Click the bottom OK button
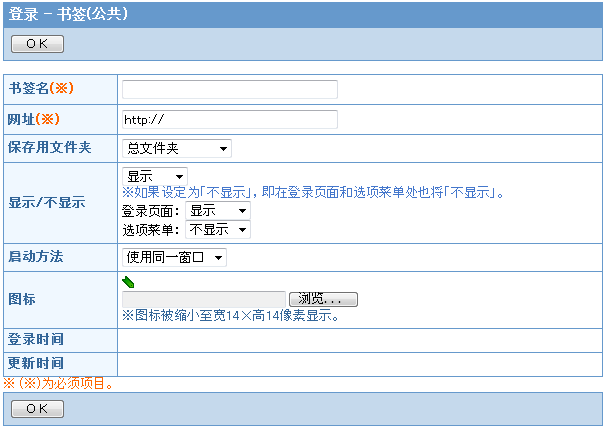The image size is (608, 432). coord(37,409)
